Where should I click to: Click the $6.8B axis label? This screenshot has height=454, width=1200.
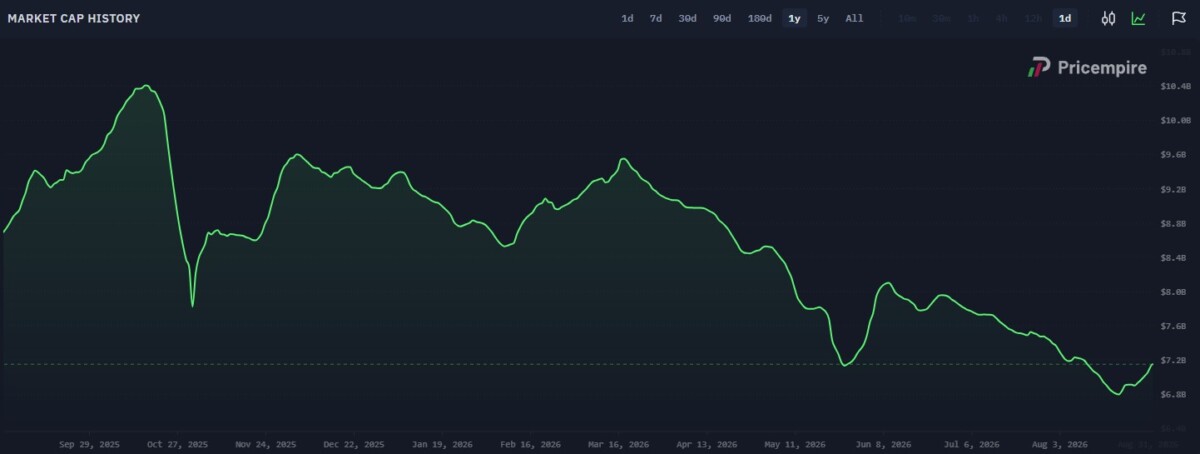click(1173, 394)
